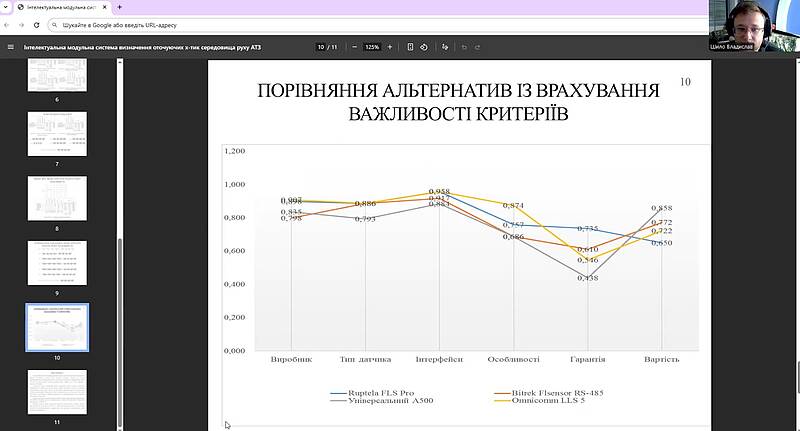
Task: Click the thumbnail panel scrollbar
Action: point(120,332)
